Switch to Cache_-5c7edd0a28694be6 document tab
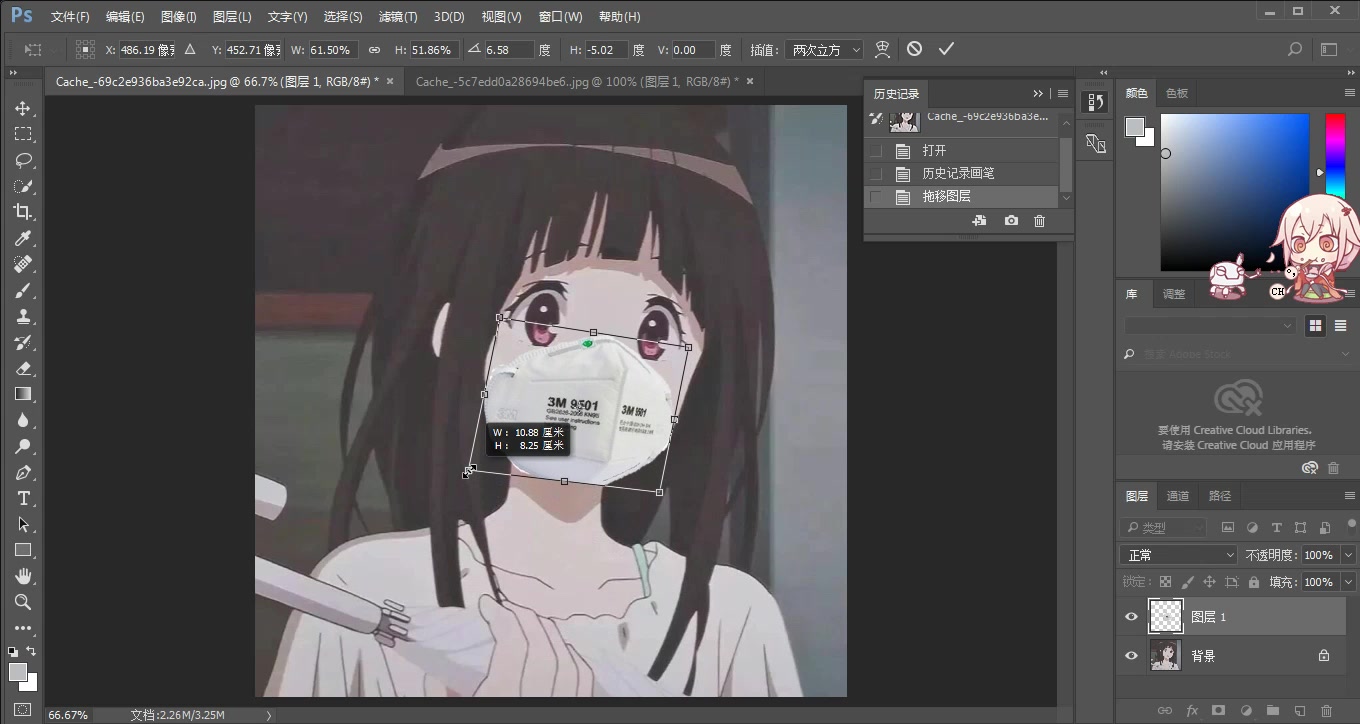This screenshot has width=1360, height=724. coord(577,82)
